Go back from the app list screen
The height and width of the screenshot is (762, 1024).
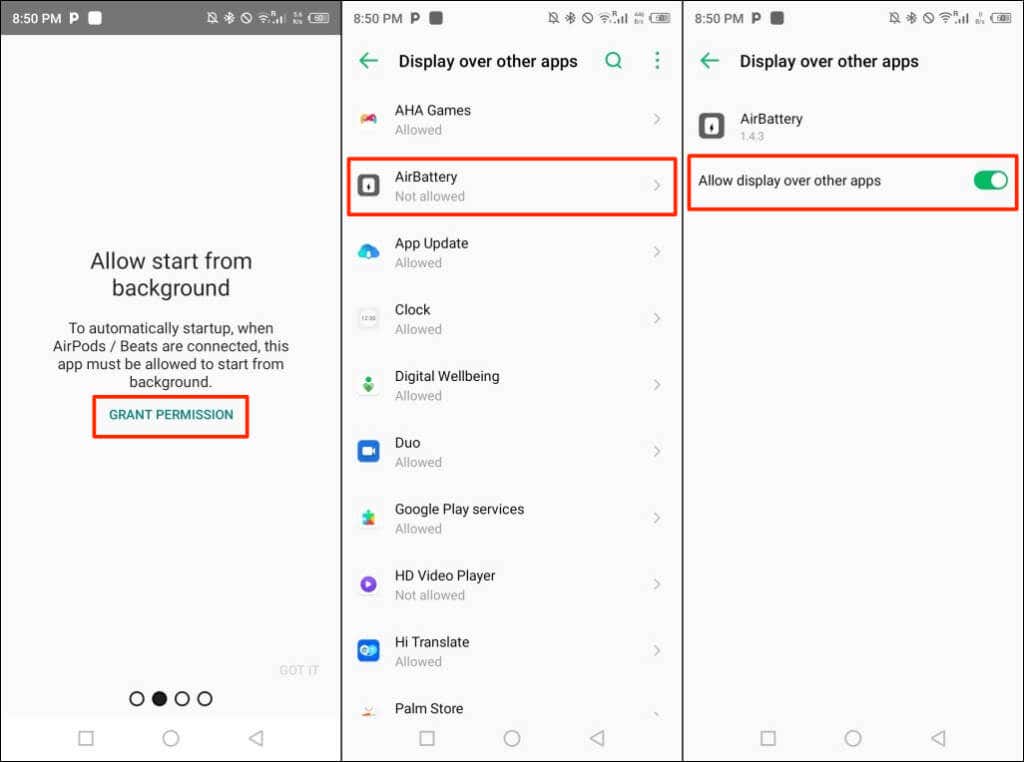(x=369, y=61)
